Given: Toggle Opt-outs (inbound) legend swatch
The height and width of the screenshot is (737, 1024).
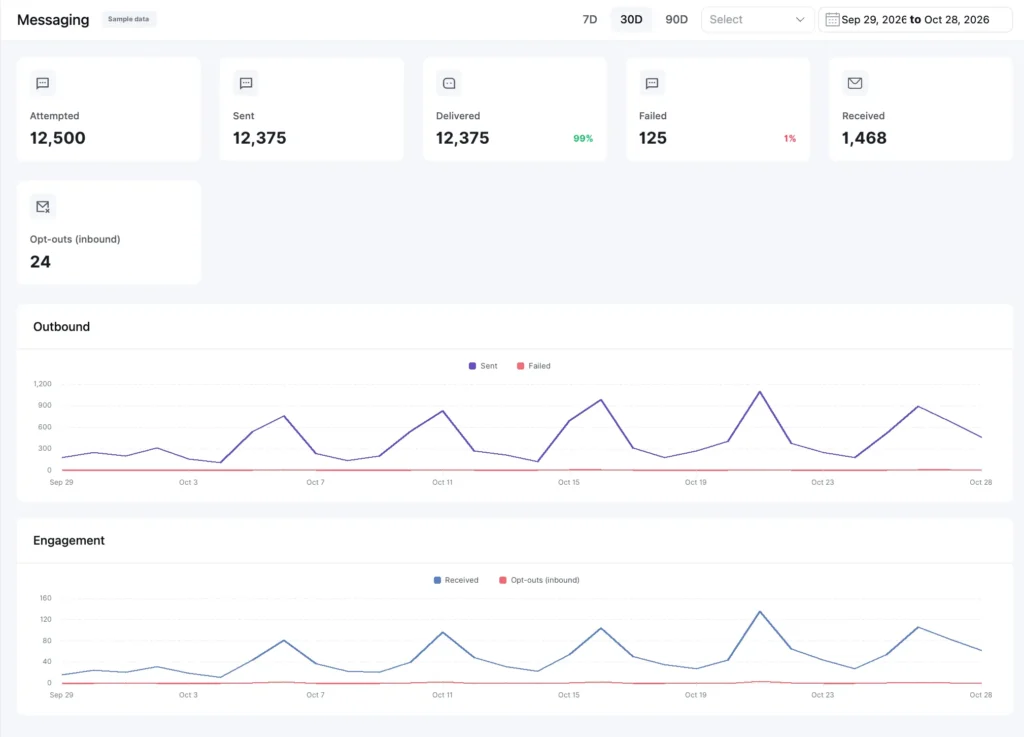Looking at the screenshot, I should pyautogui.click(x=503, y=580).
